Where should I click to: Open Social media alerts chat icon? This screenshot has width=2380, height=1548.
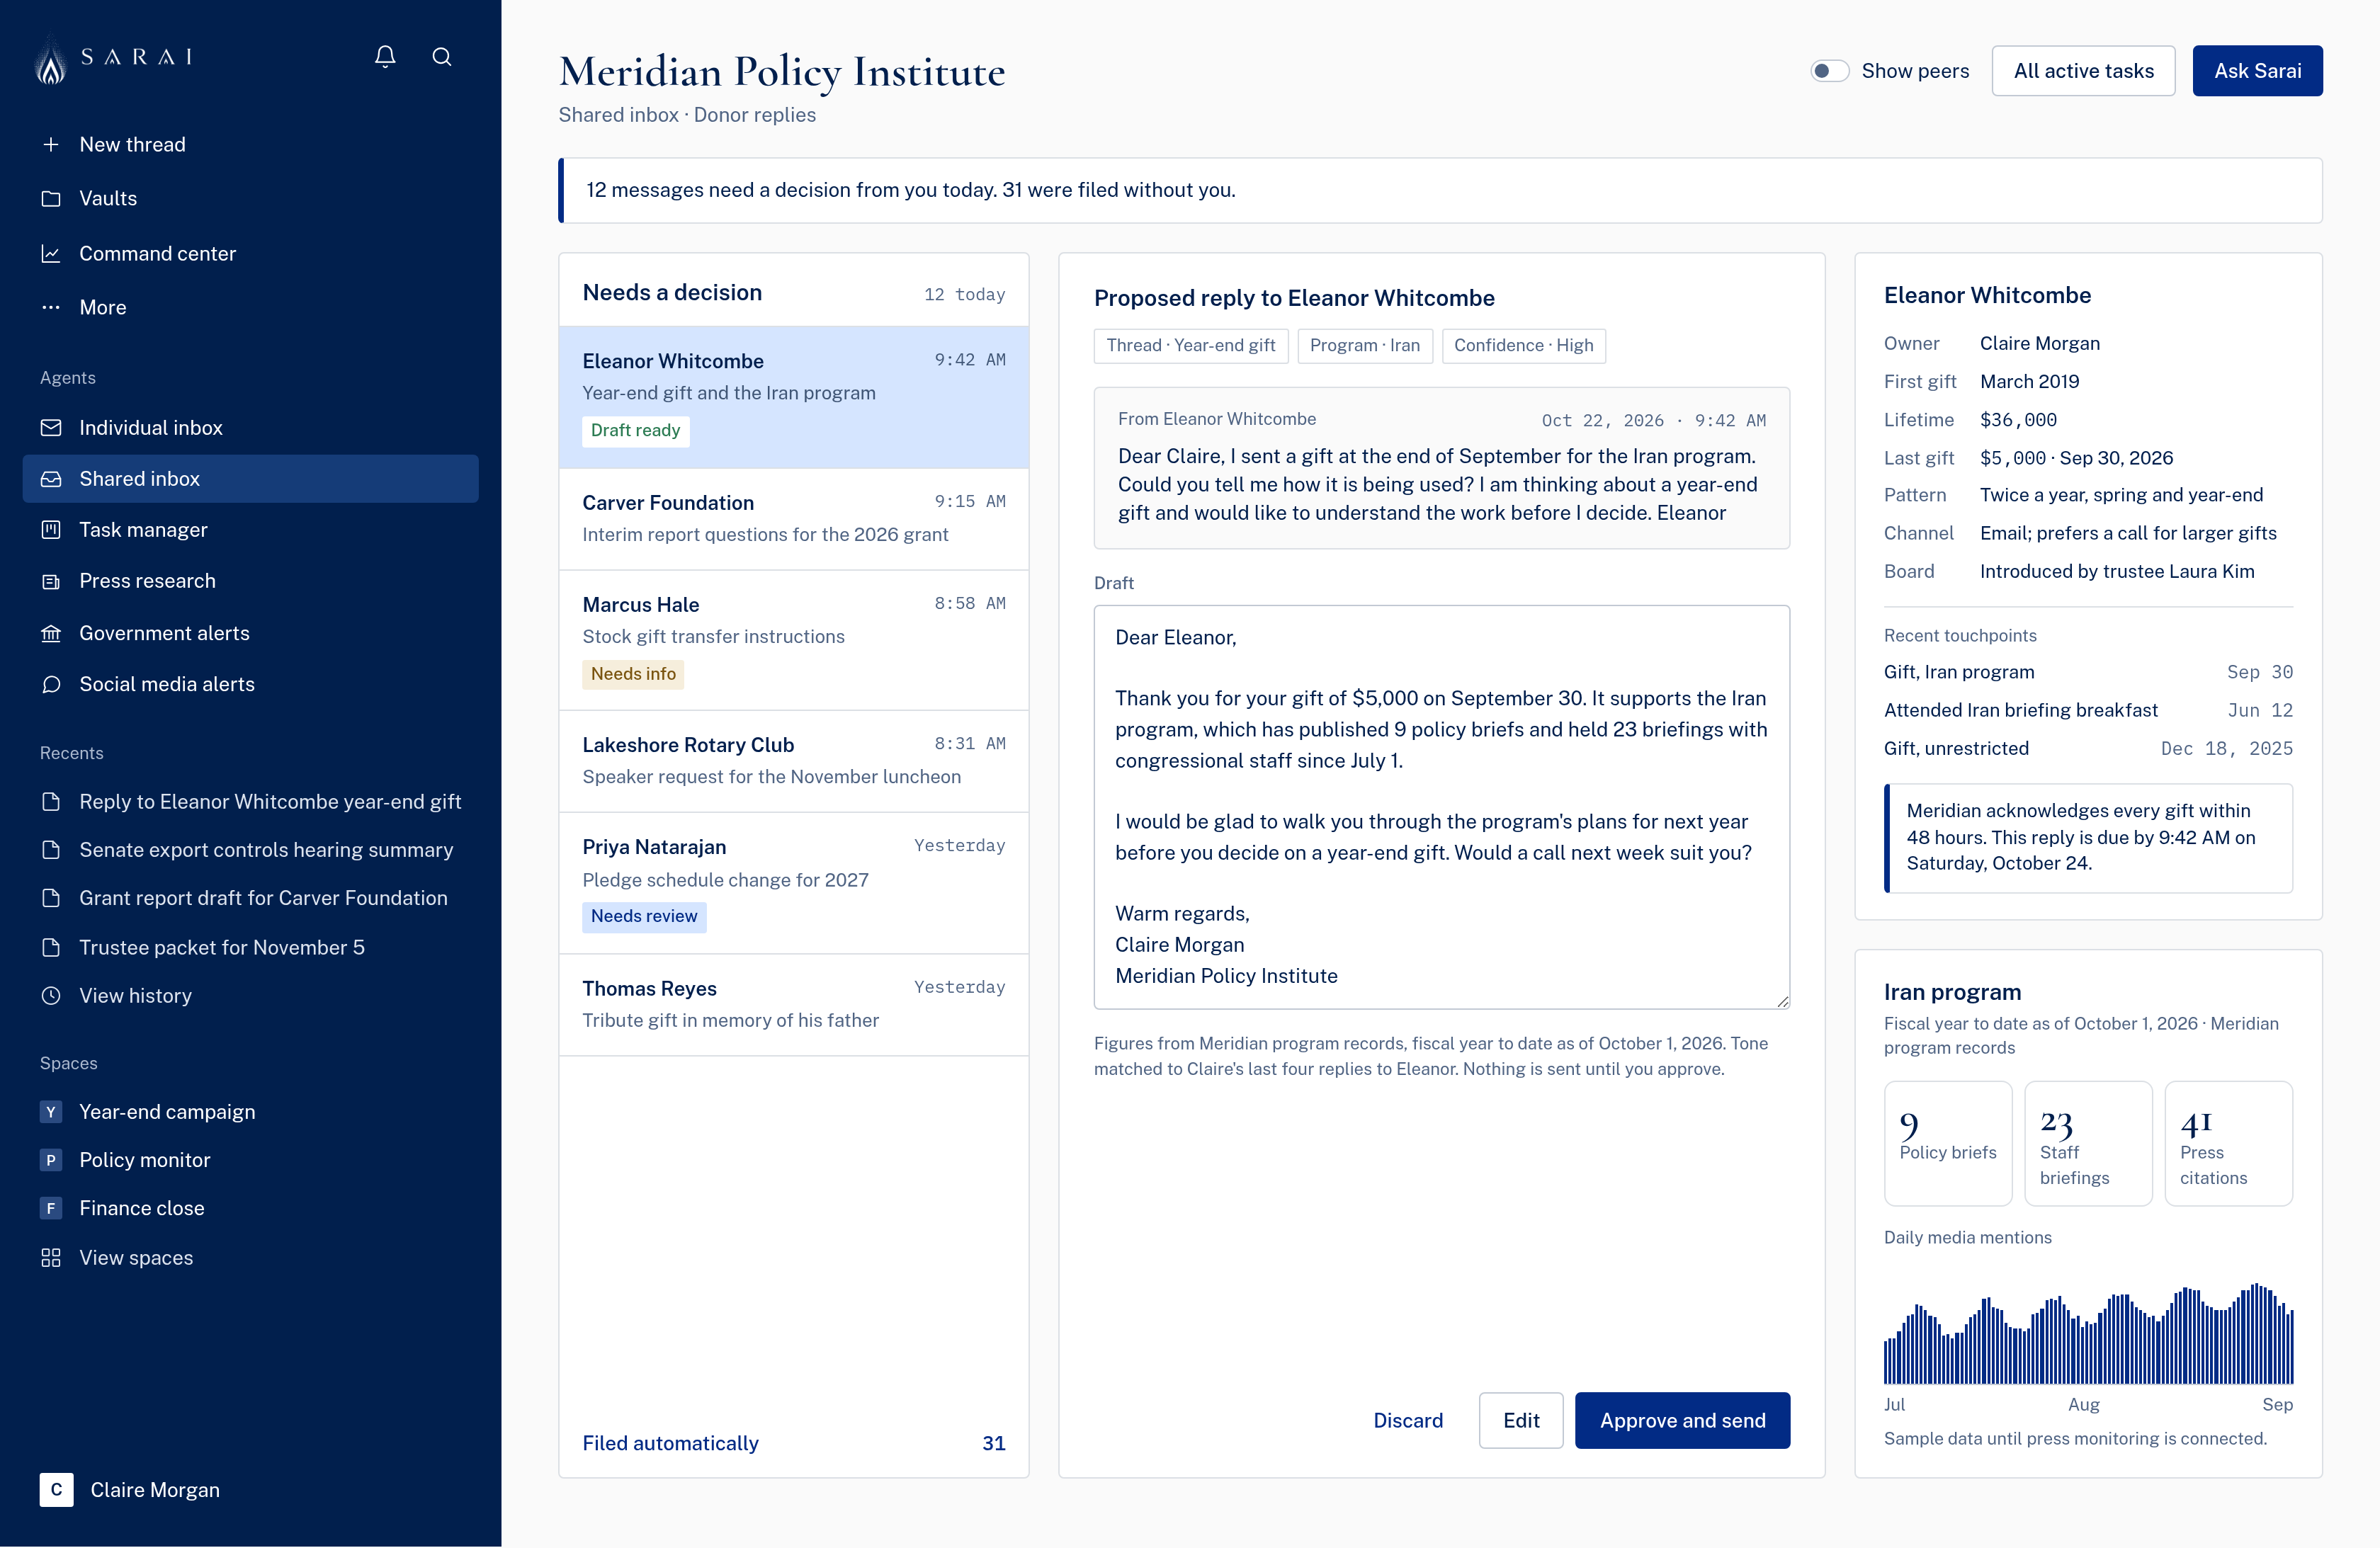pos(51,685)
